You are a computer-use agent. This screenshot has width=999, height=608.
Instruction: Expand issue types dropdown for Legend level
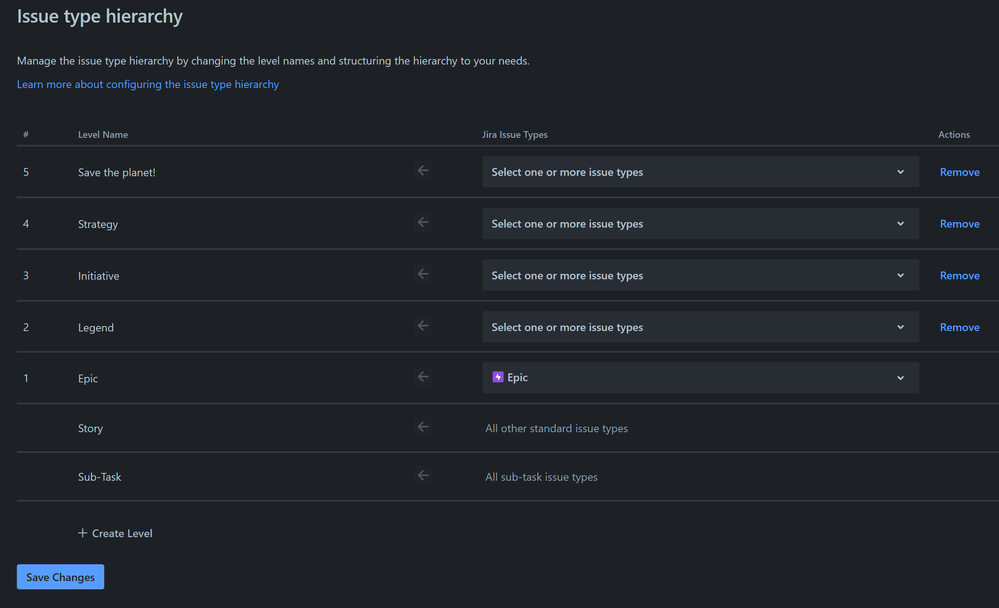coord(700,327)
